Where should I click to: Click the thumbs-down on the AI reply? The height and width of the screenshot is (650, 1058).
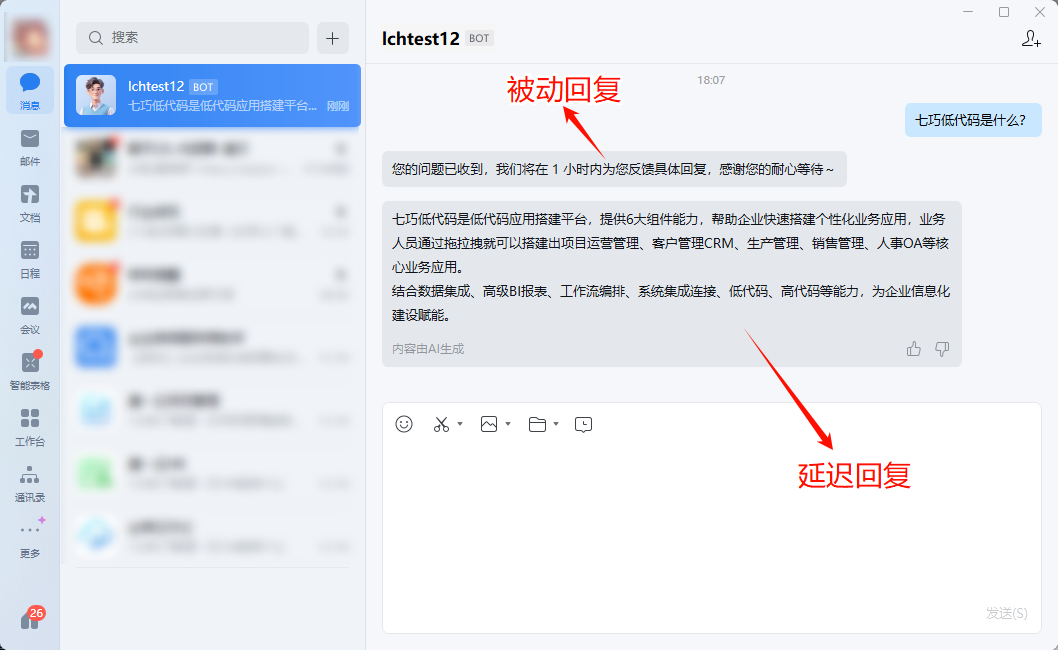[x=941, y=349]
